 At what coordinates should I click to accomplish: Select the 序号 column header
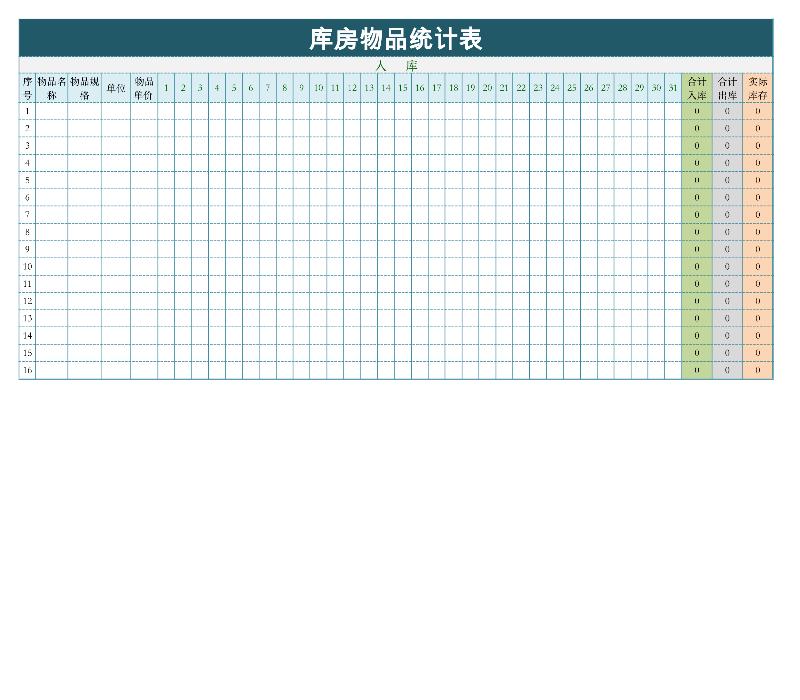28,88
